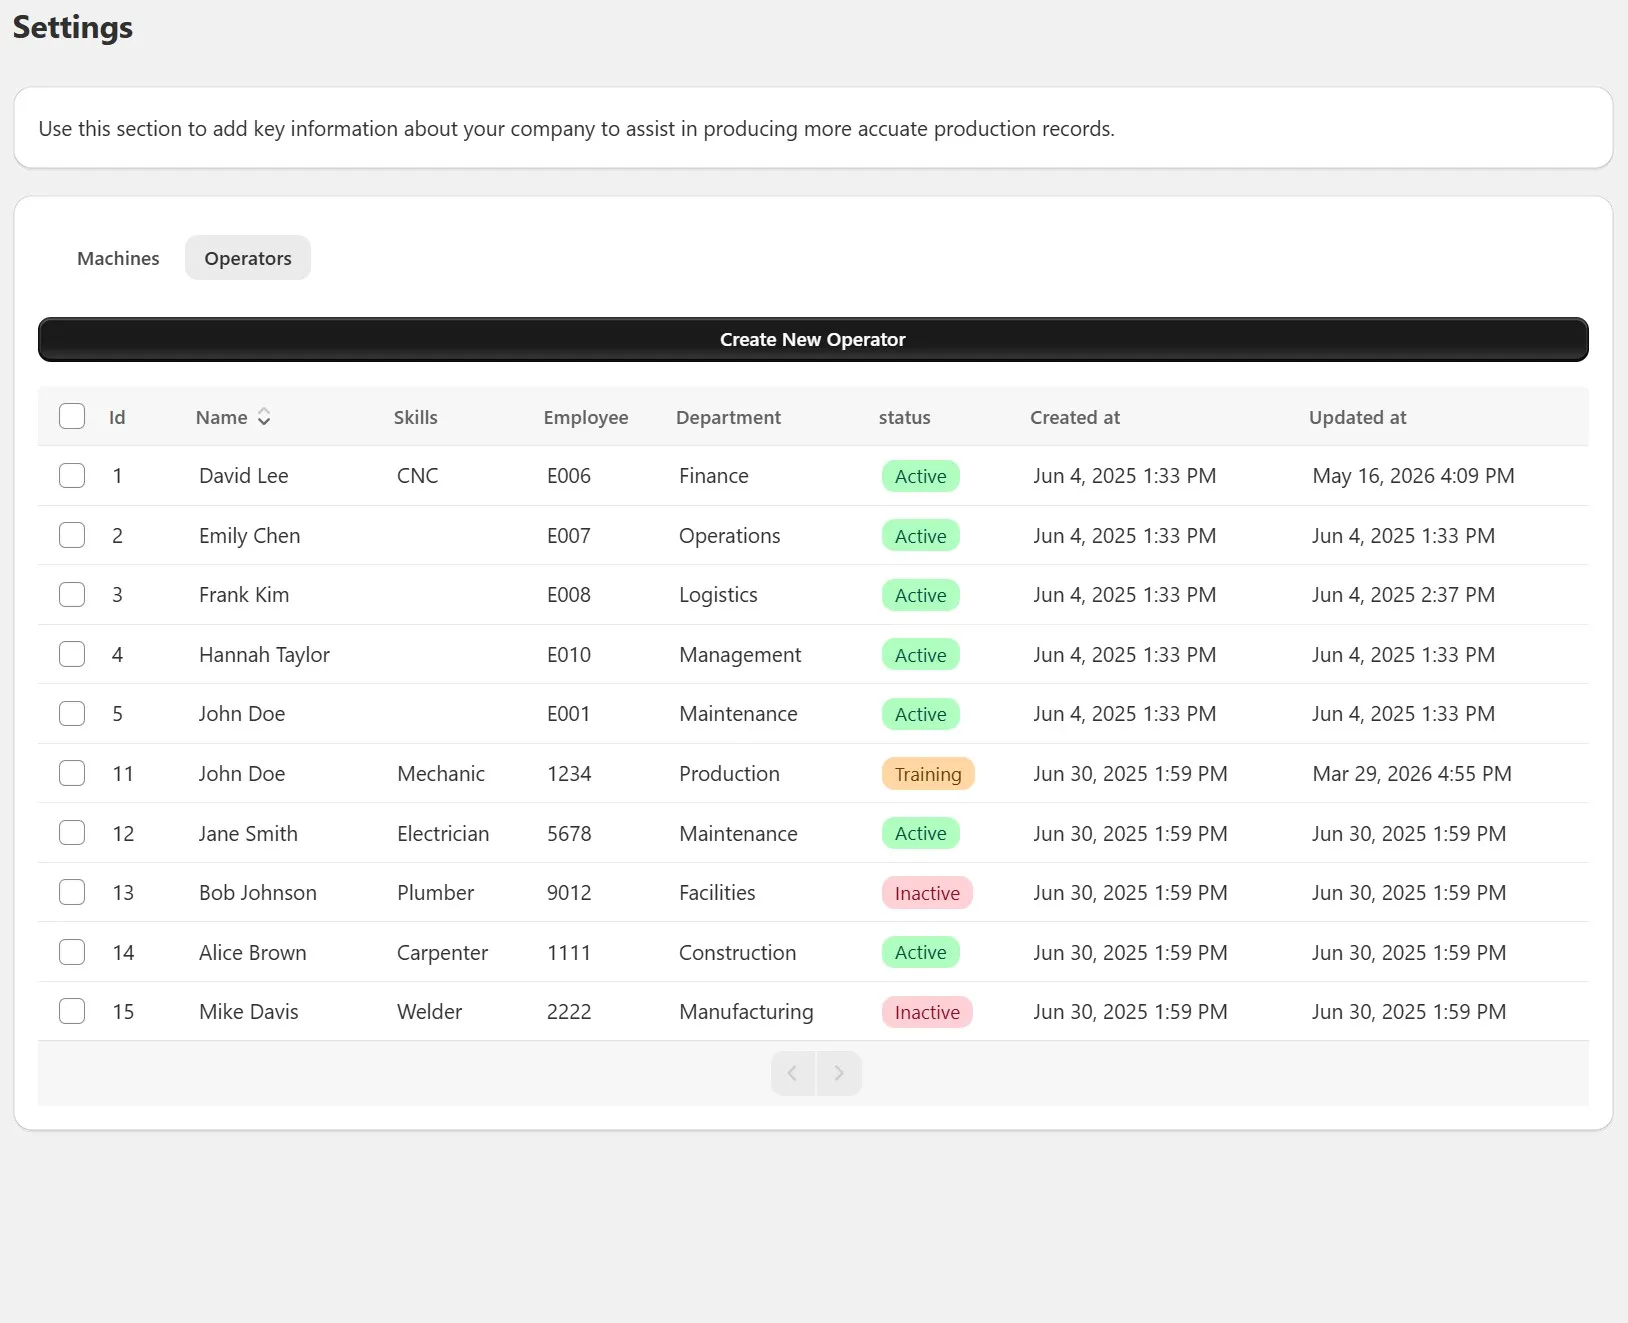The height and width of the screenshot is (1323, 1628).
Task: Click the Manufacturing department cell
Action: (746, 1012)
